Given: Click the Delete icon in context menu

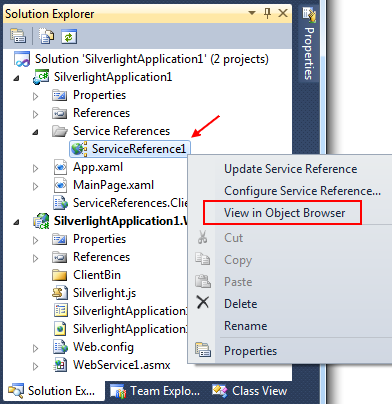Looking at the screenshot, I should pos(203,303).
